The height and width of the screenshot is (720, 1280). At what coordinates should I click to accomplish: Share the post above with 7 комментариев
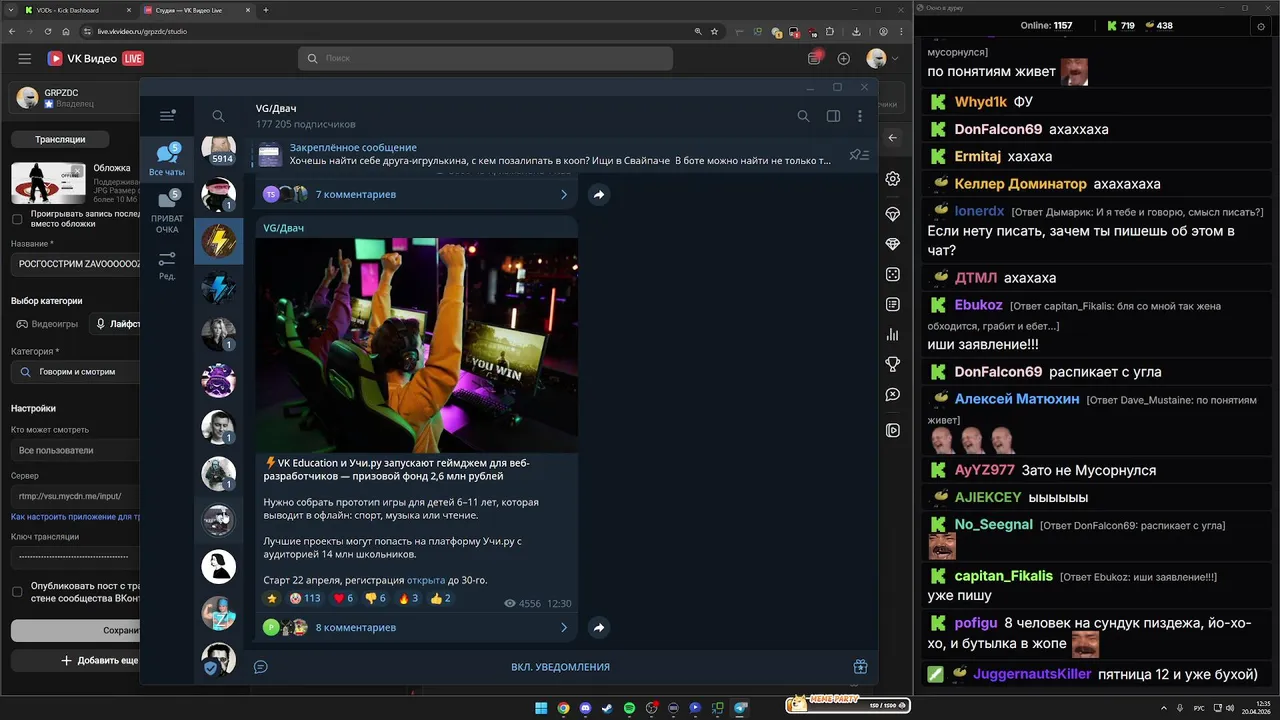pyautogui.click(x=598, y=194)
